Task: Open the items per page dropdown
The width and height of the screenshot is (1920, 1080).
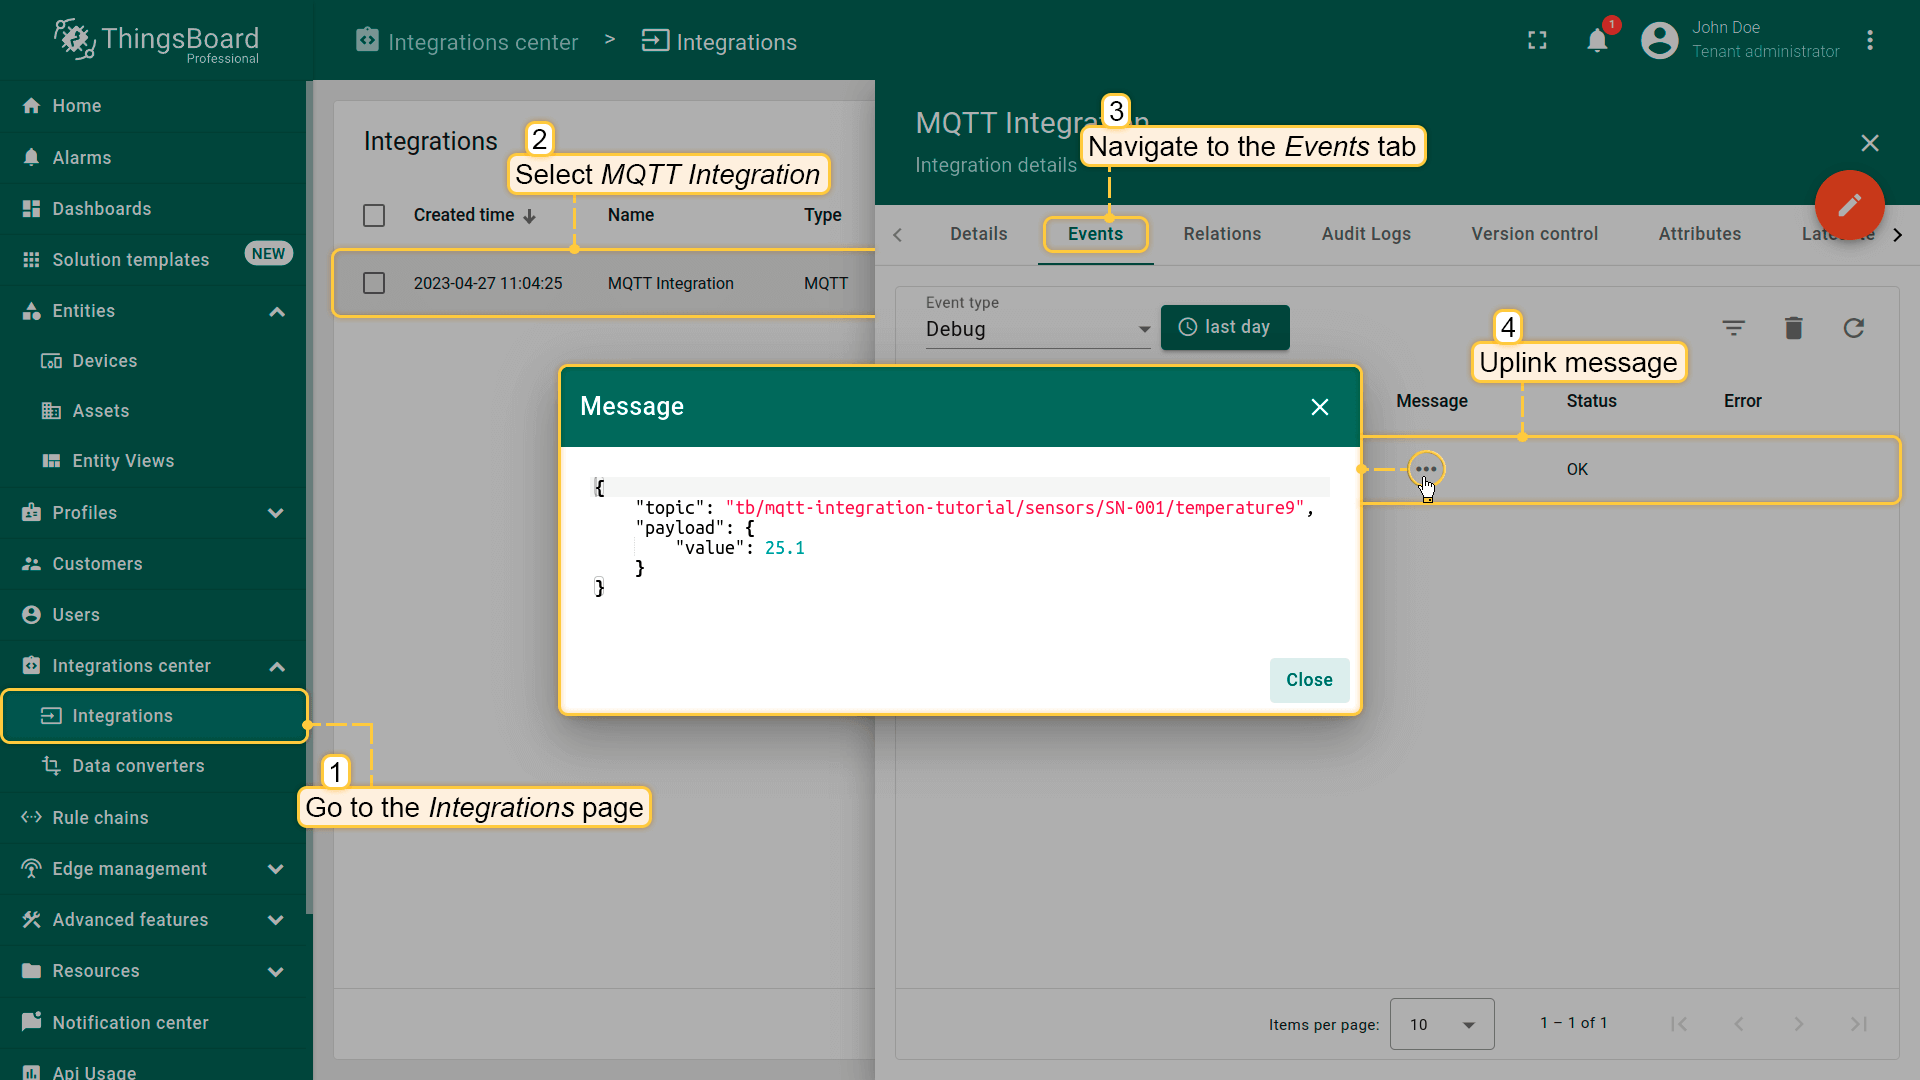Action: 1441,1024
